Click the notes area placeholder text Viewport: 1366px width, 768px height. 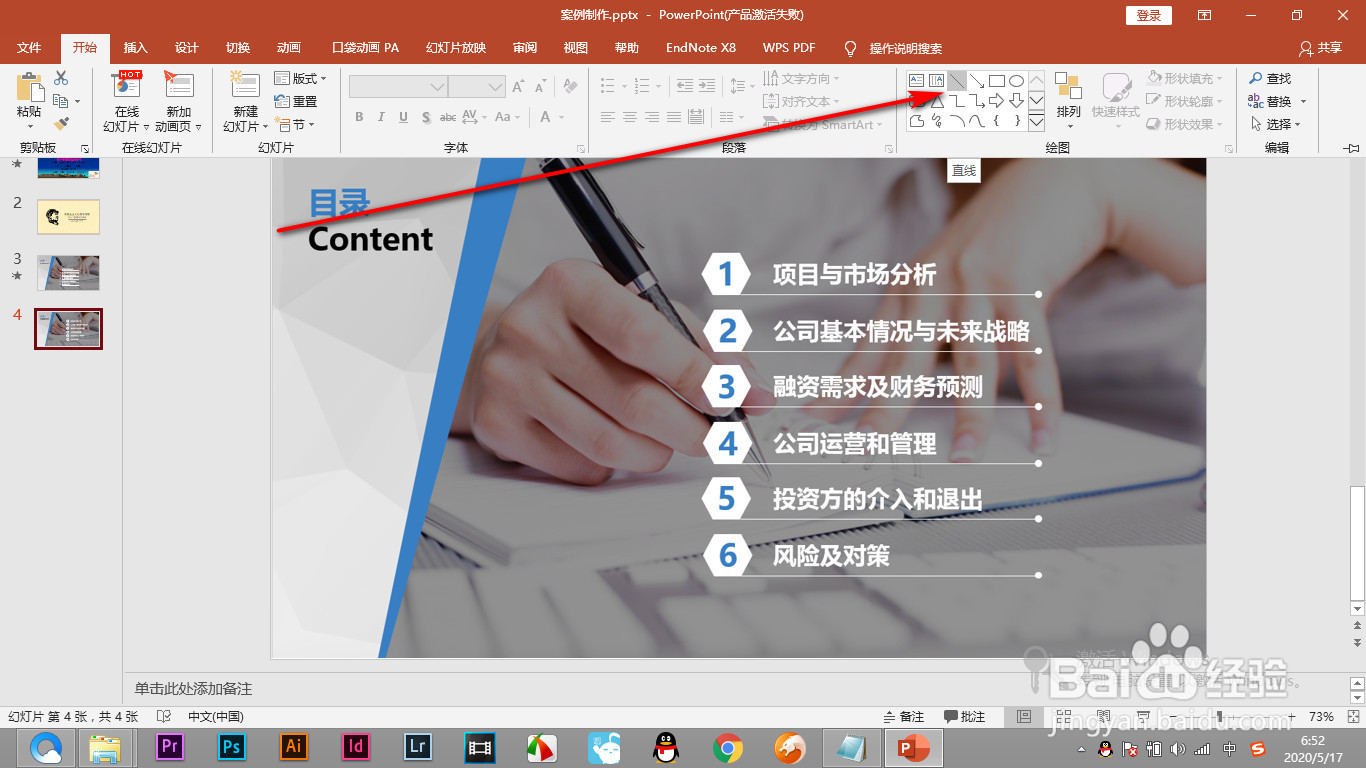click(x=194, y=689)
